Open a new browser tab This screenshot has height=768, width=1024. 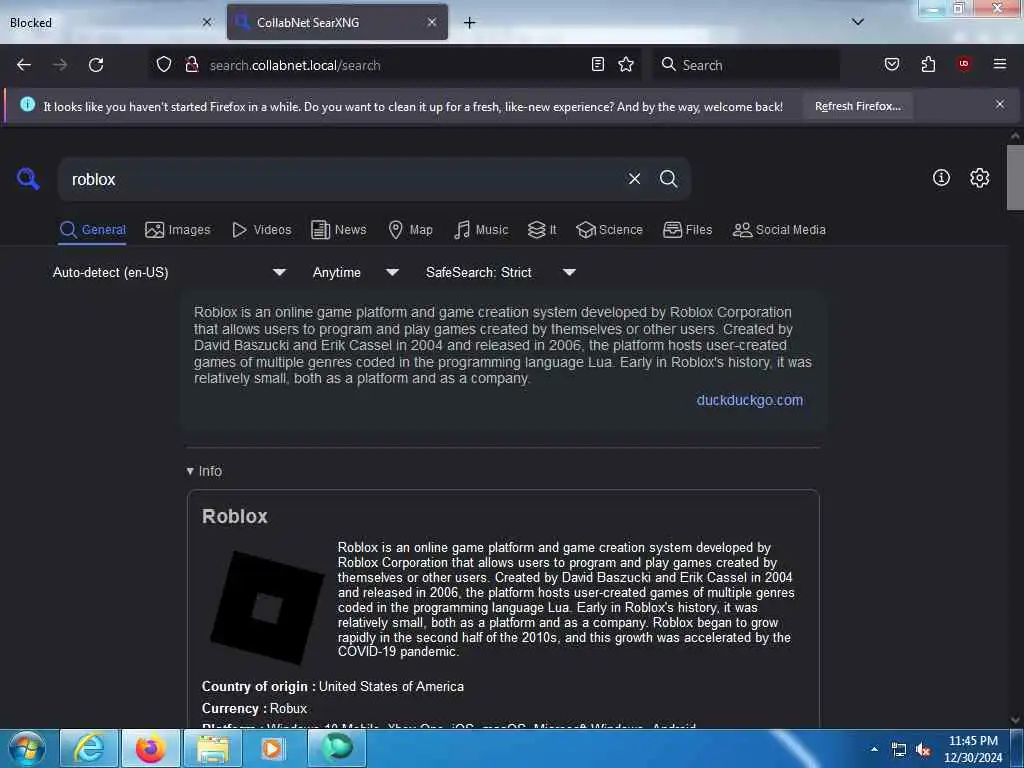pyautogui.click(x=469, y=23)
